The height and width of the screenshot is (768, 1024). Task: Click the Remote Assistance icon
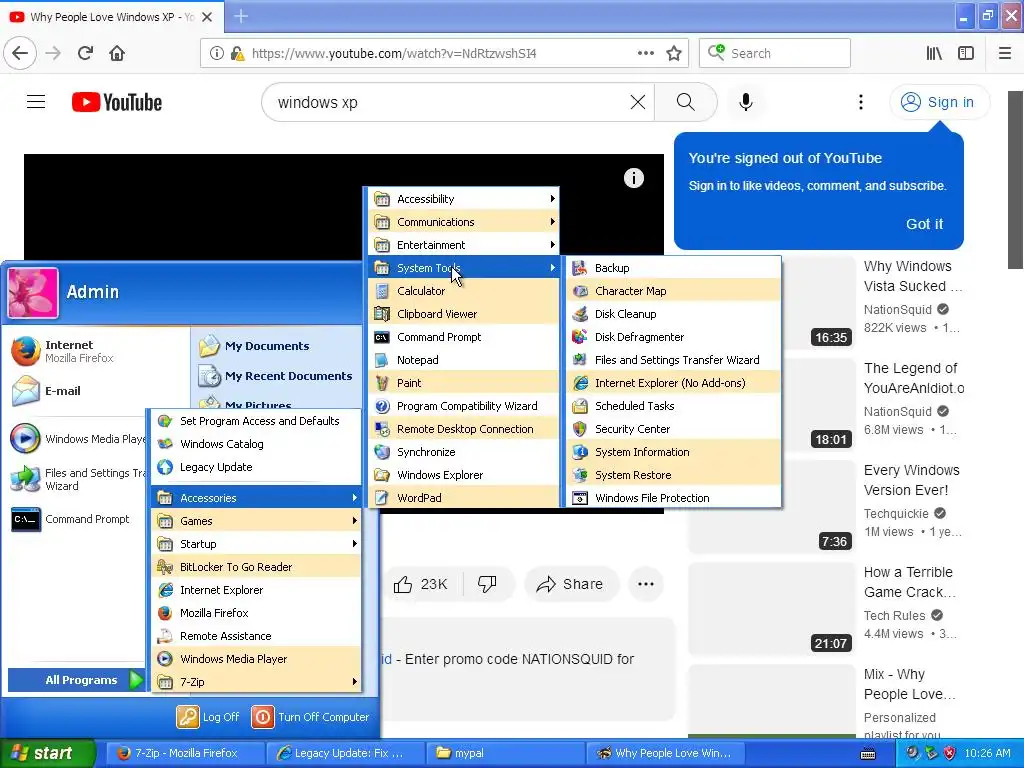[x=165, y=635]
